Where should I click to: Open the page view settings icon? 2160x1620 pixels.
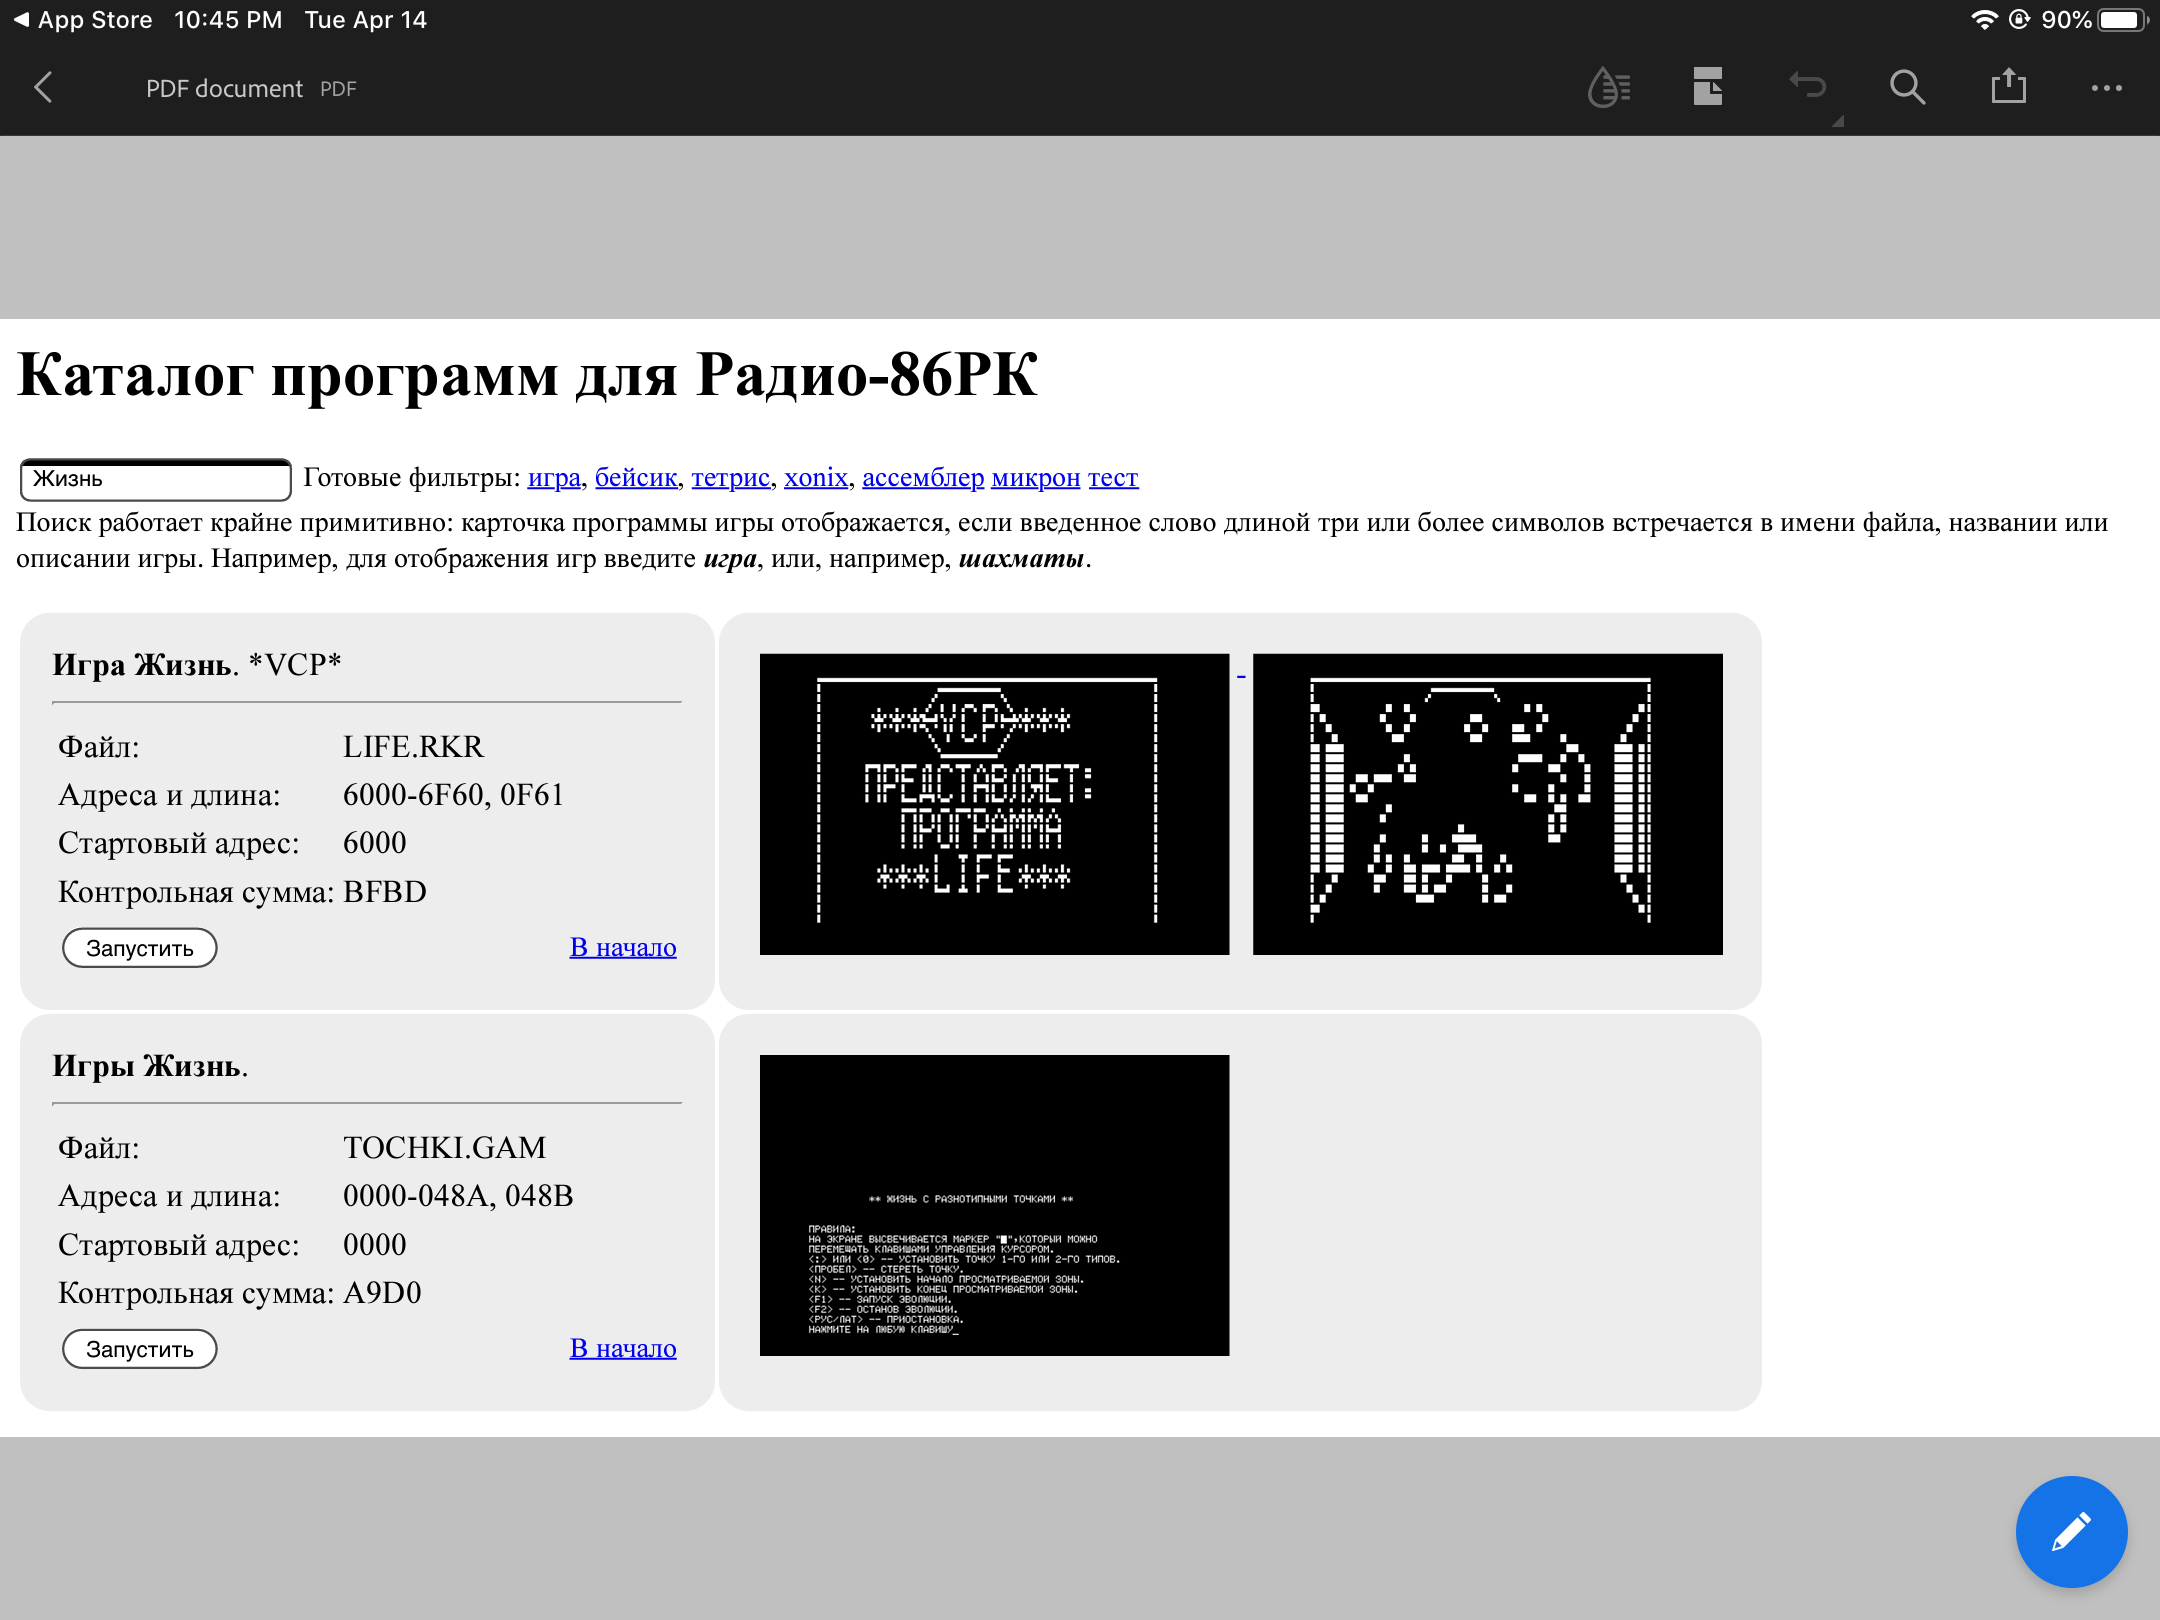[1707, 87]
